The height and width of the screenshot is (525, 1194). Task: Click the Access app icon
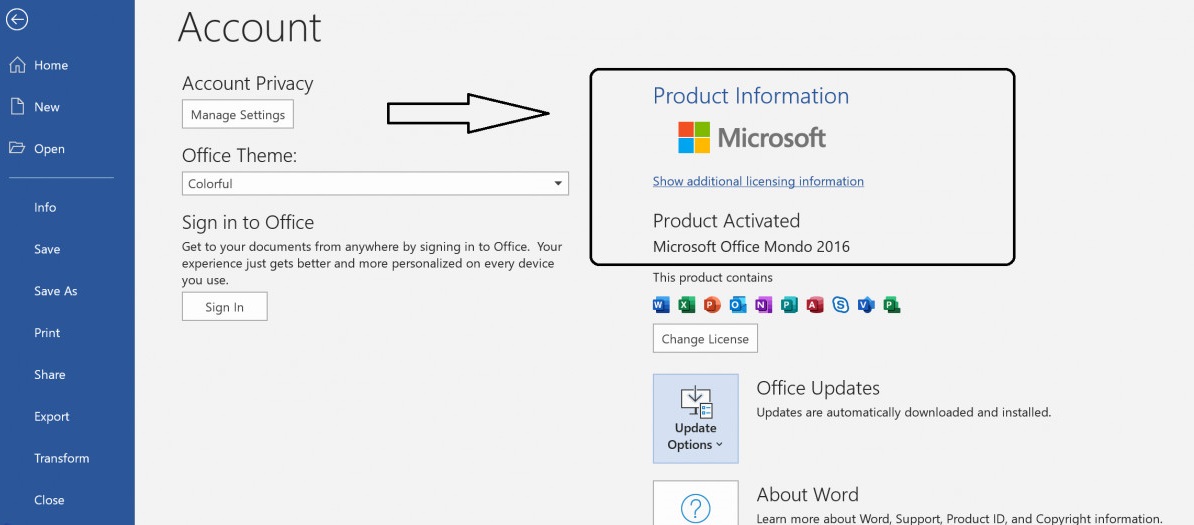[815, 305]
